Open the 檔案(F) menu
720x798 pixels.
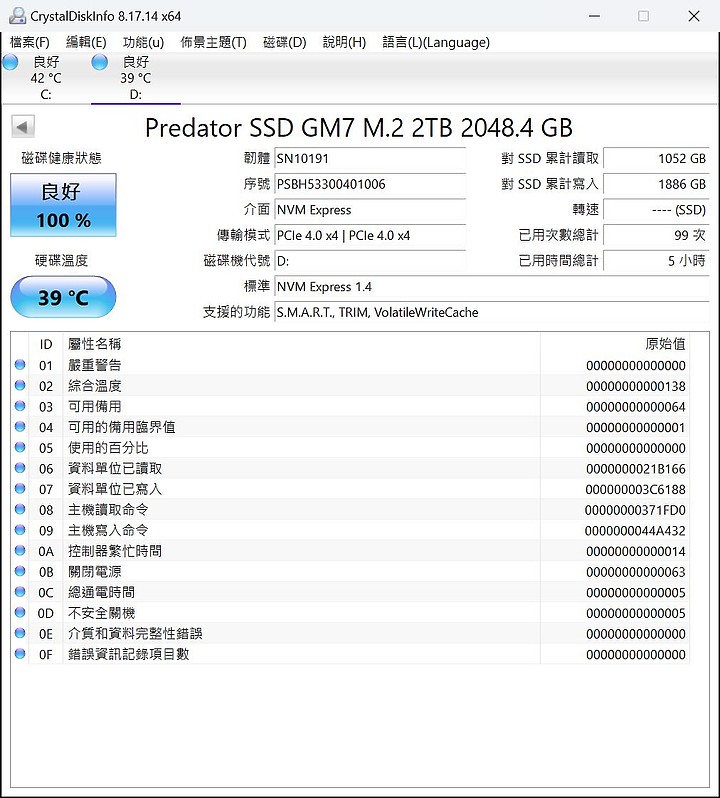click(x=30, y=42)
